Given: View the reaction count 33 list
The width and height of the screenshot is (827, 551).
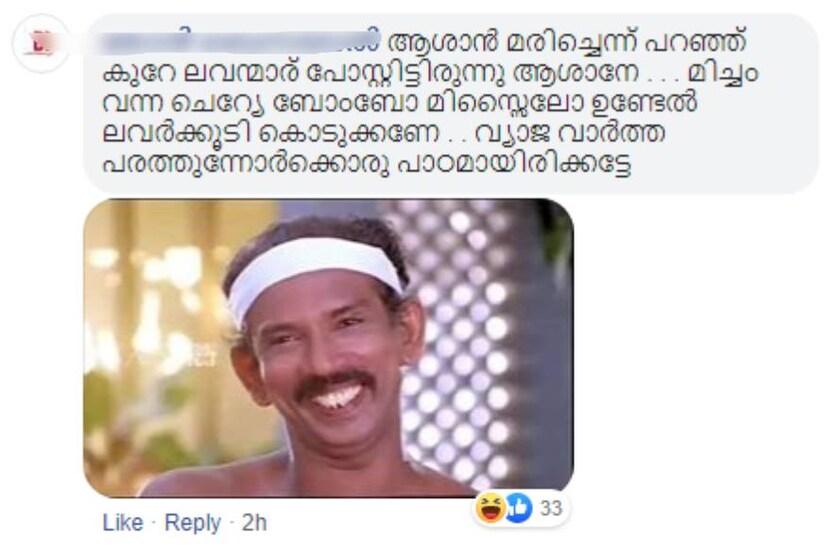Looking at the screenshot, I should pos(551,508).
